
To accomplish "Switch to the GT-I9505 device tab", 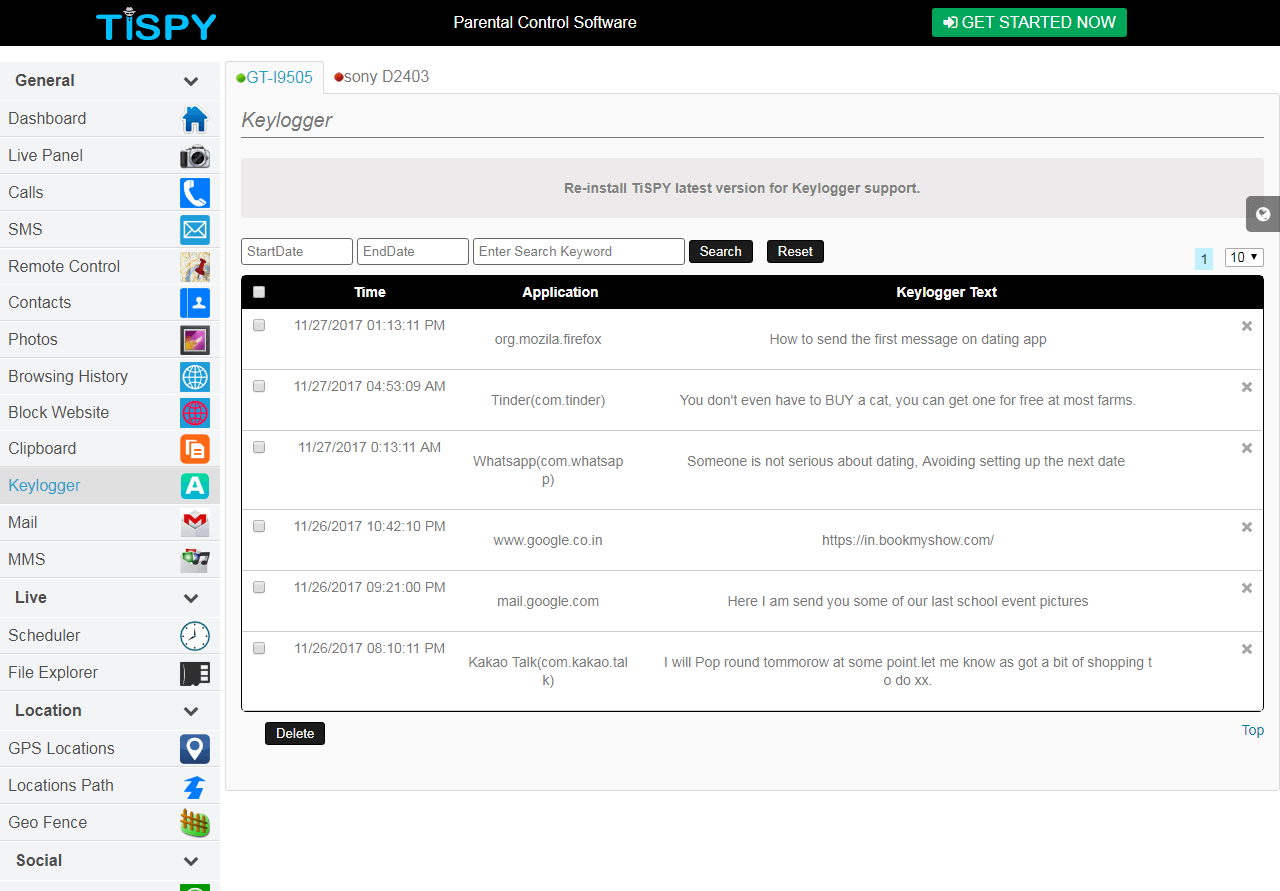I will tap(274, 77).
